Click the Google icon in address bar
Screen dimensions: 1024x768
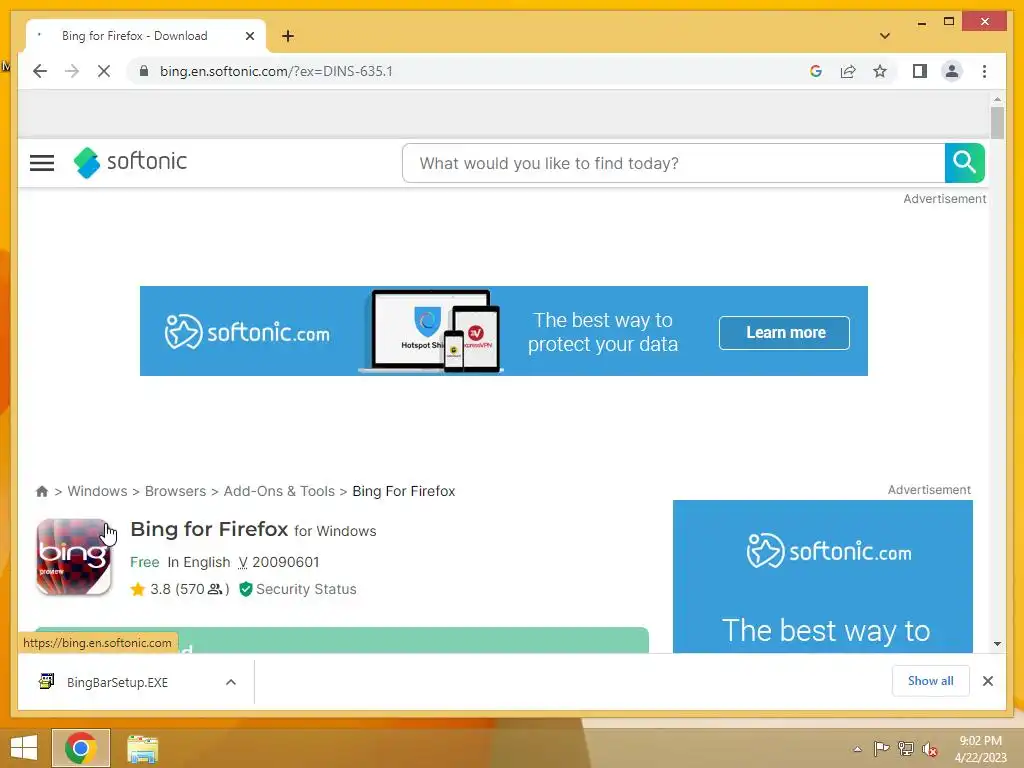pos(816,71)
